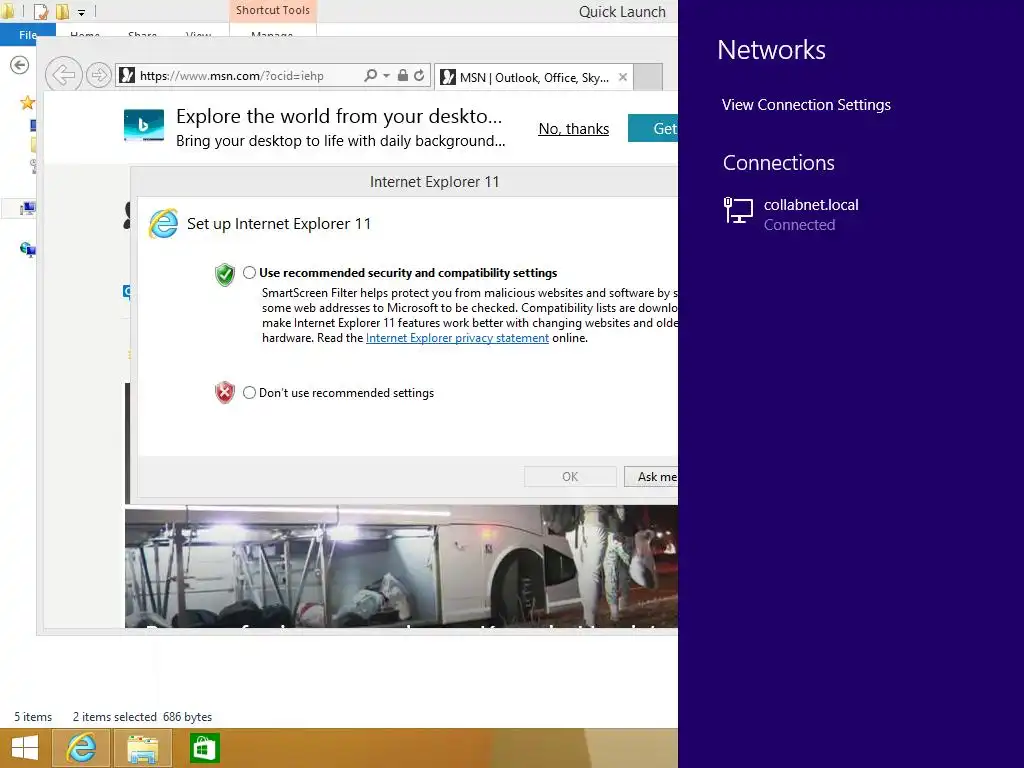
Task: Dismiss banner with No, thanks
Action: (x=573, y=129)
